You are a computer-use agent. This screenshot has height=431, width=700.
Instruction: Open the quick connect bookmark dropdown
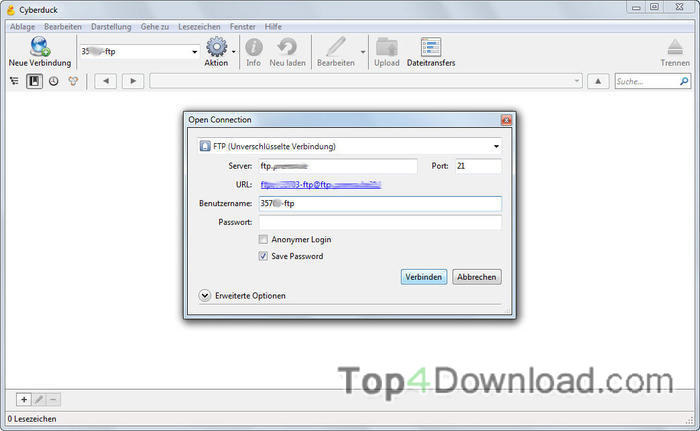tap(195, 52)
